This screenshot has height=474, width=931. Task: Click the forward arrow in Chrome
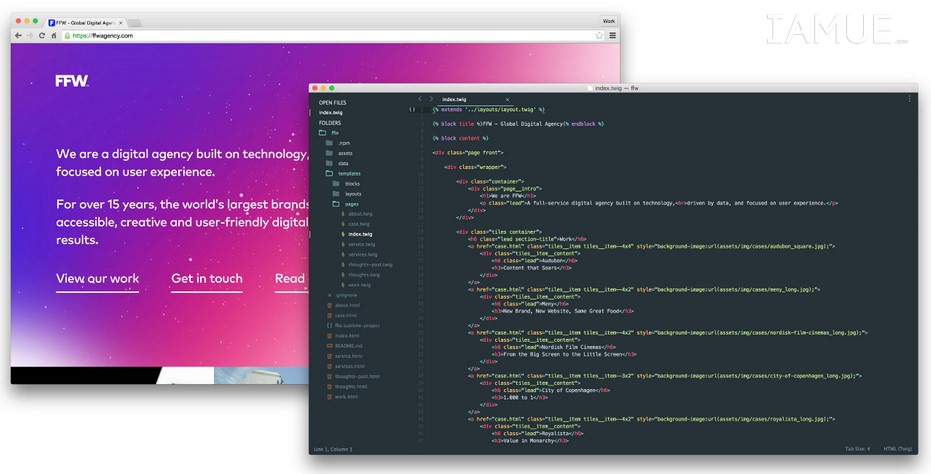[x=30, y=36]
